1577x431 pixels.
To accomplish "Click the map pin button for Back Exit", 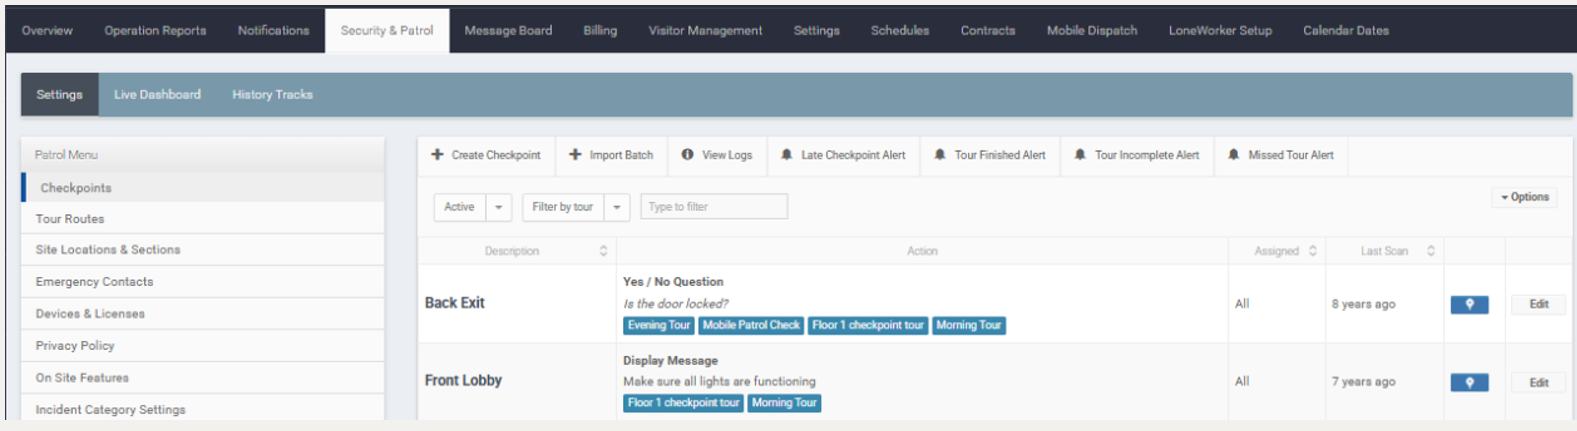I will pyautogui.click(x=1469, y=304).
